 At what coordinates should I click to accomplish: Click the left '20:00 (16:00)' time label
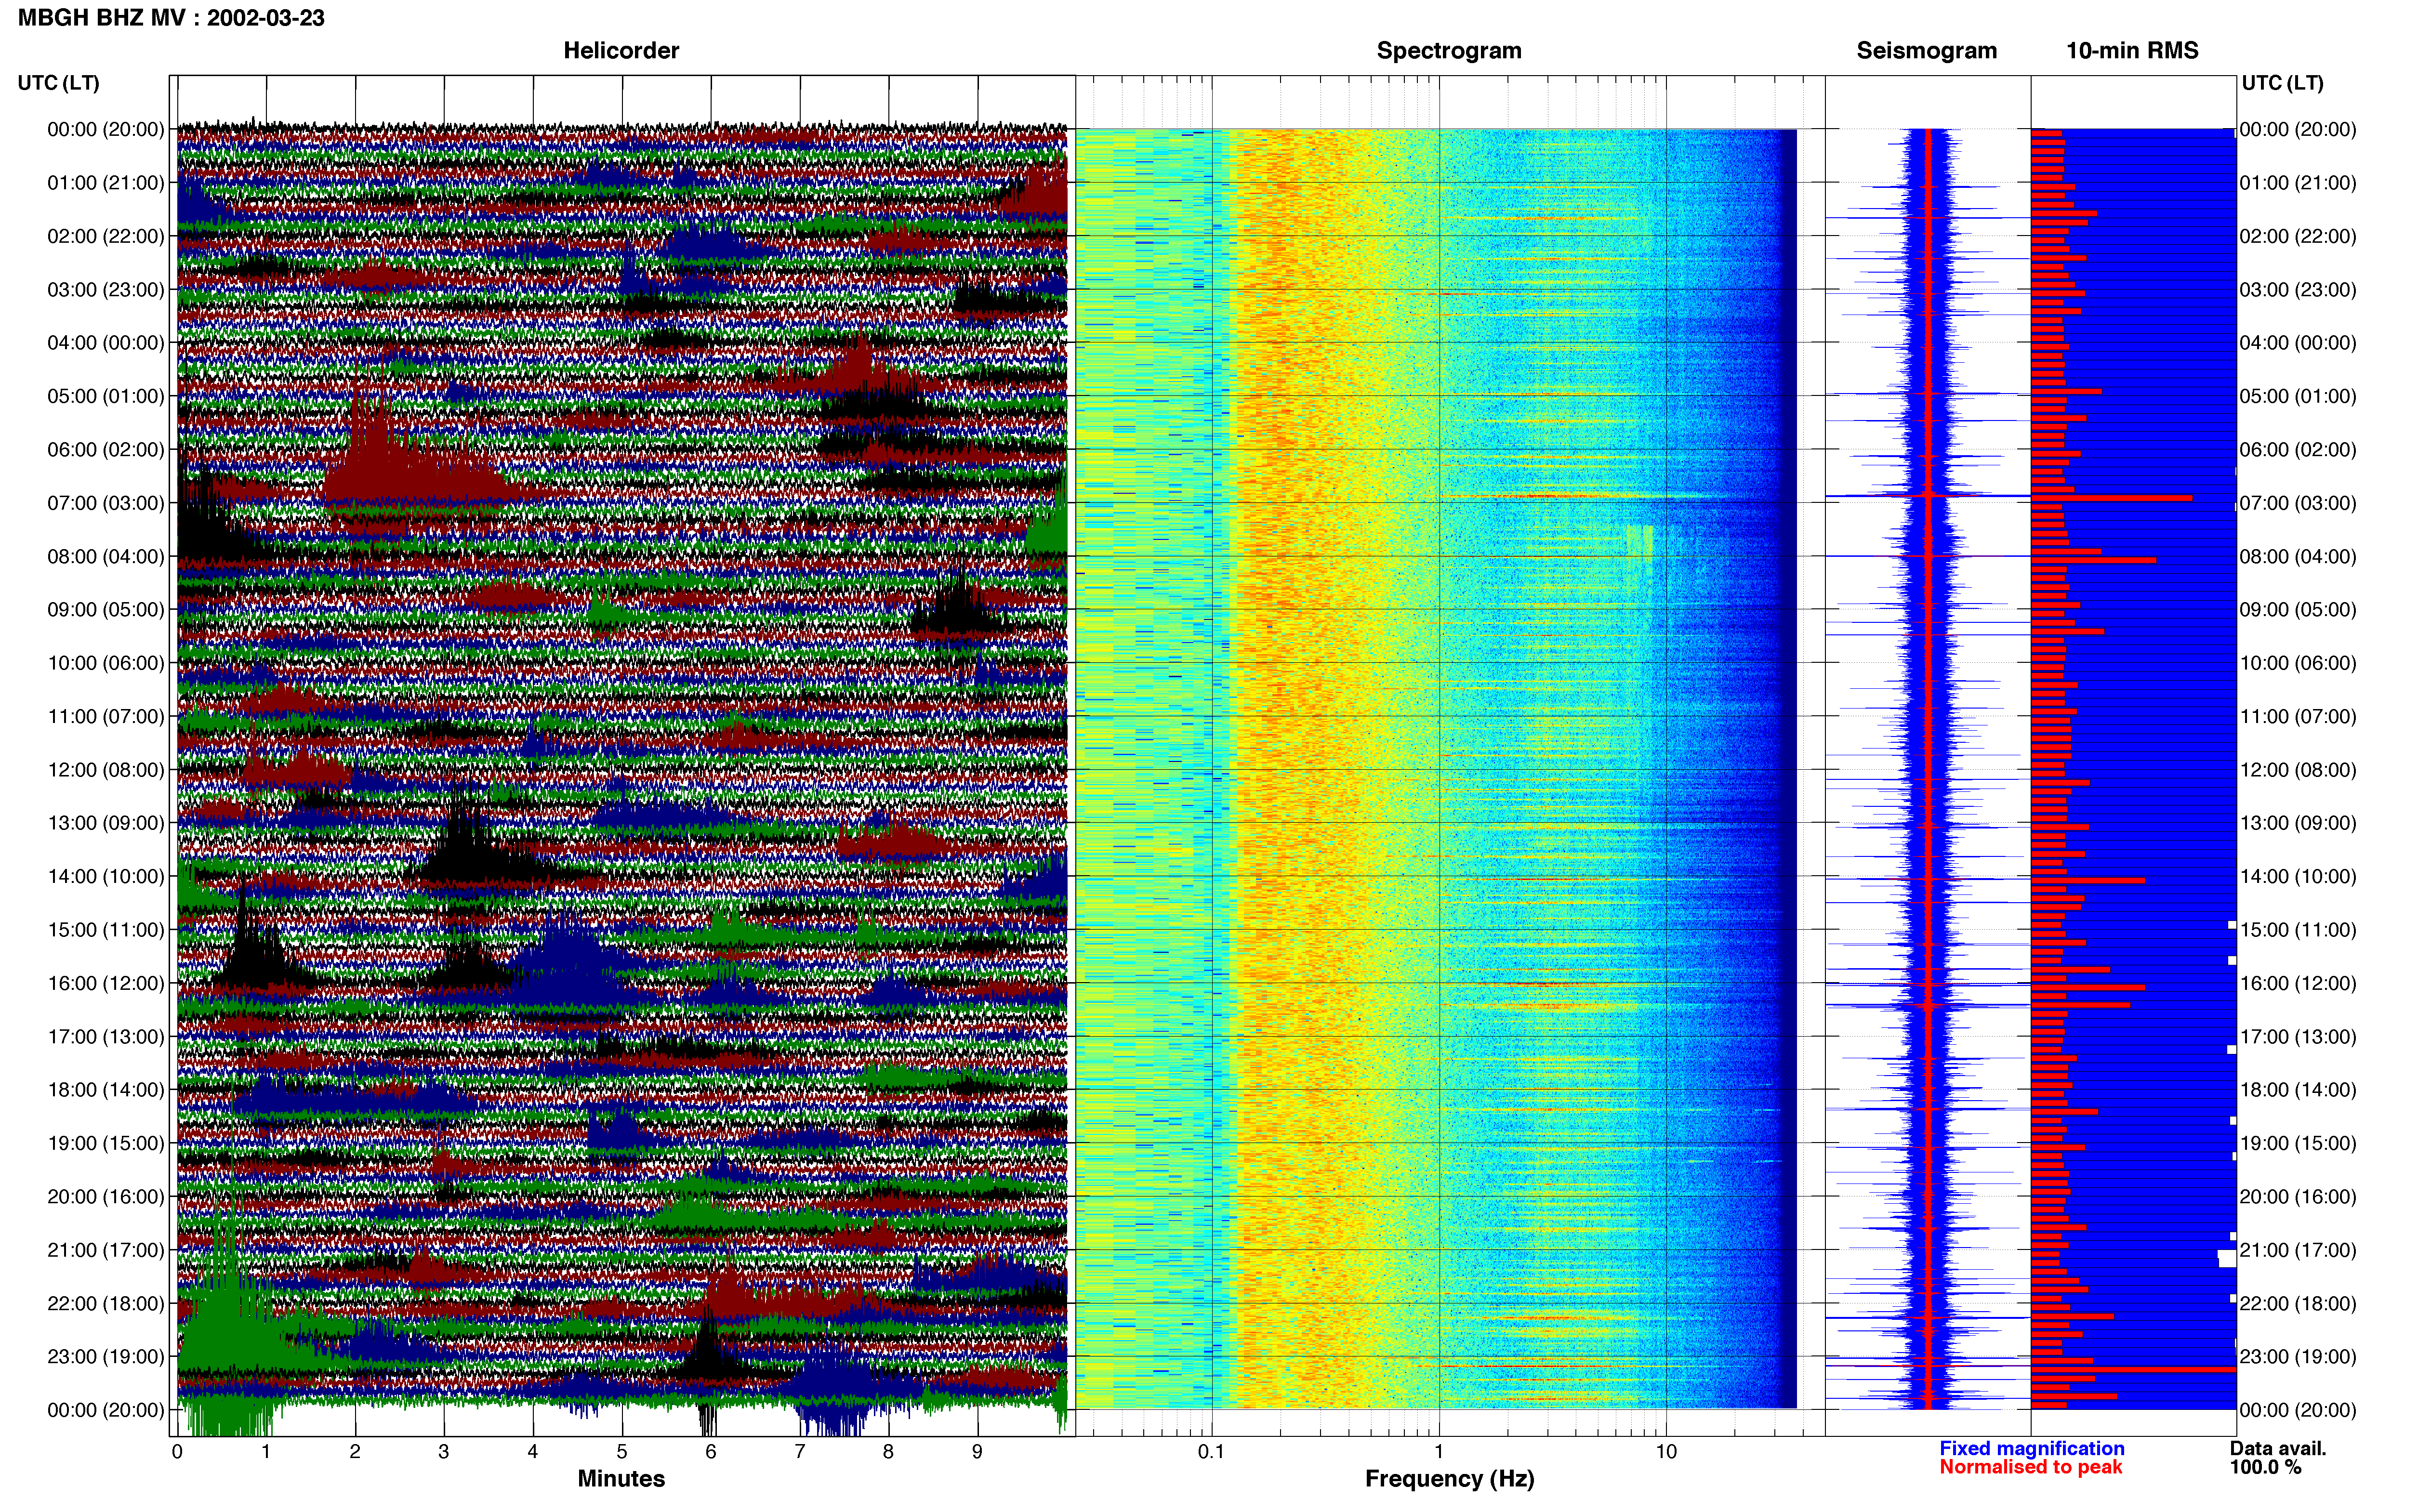click(106, 1197)
